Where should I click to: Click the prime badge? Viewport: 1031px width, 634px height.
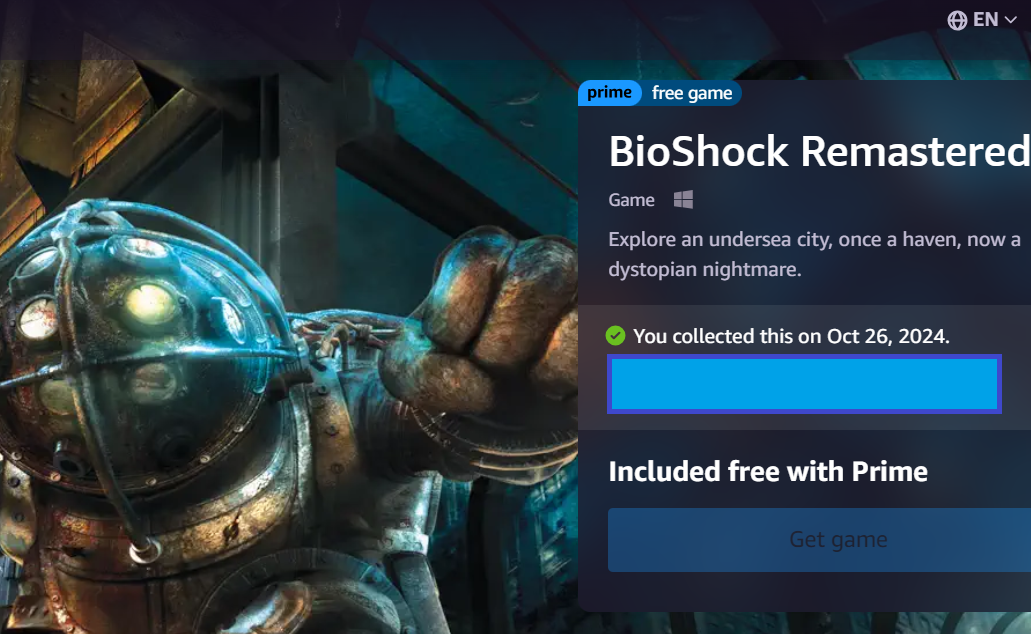click(610, 93)
